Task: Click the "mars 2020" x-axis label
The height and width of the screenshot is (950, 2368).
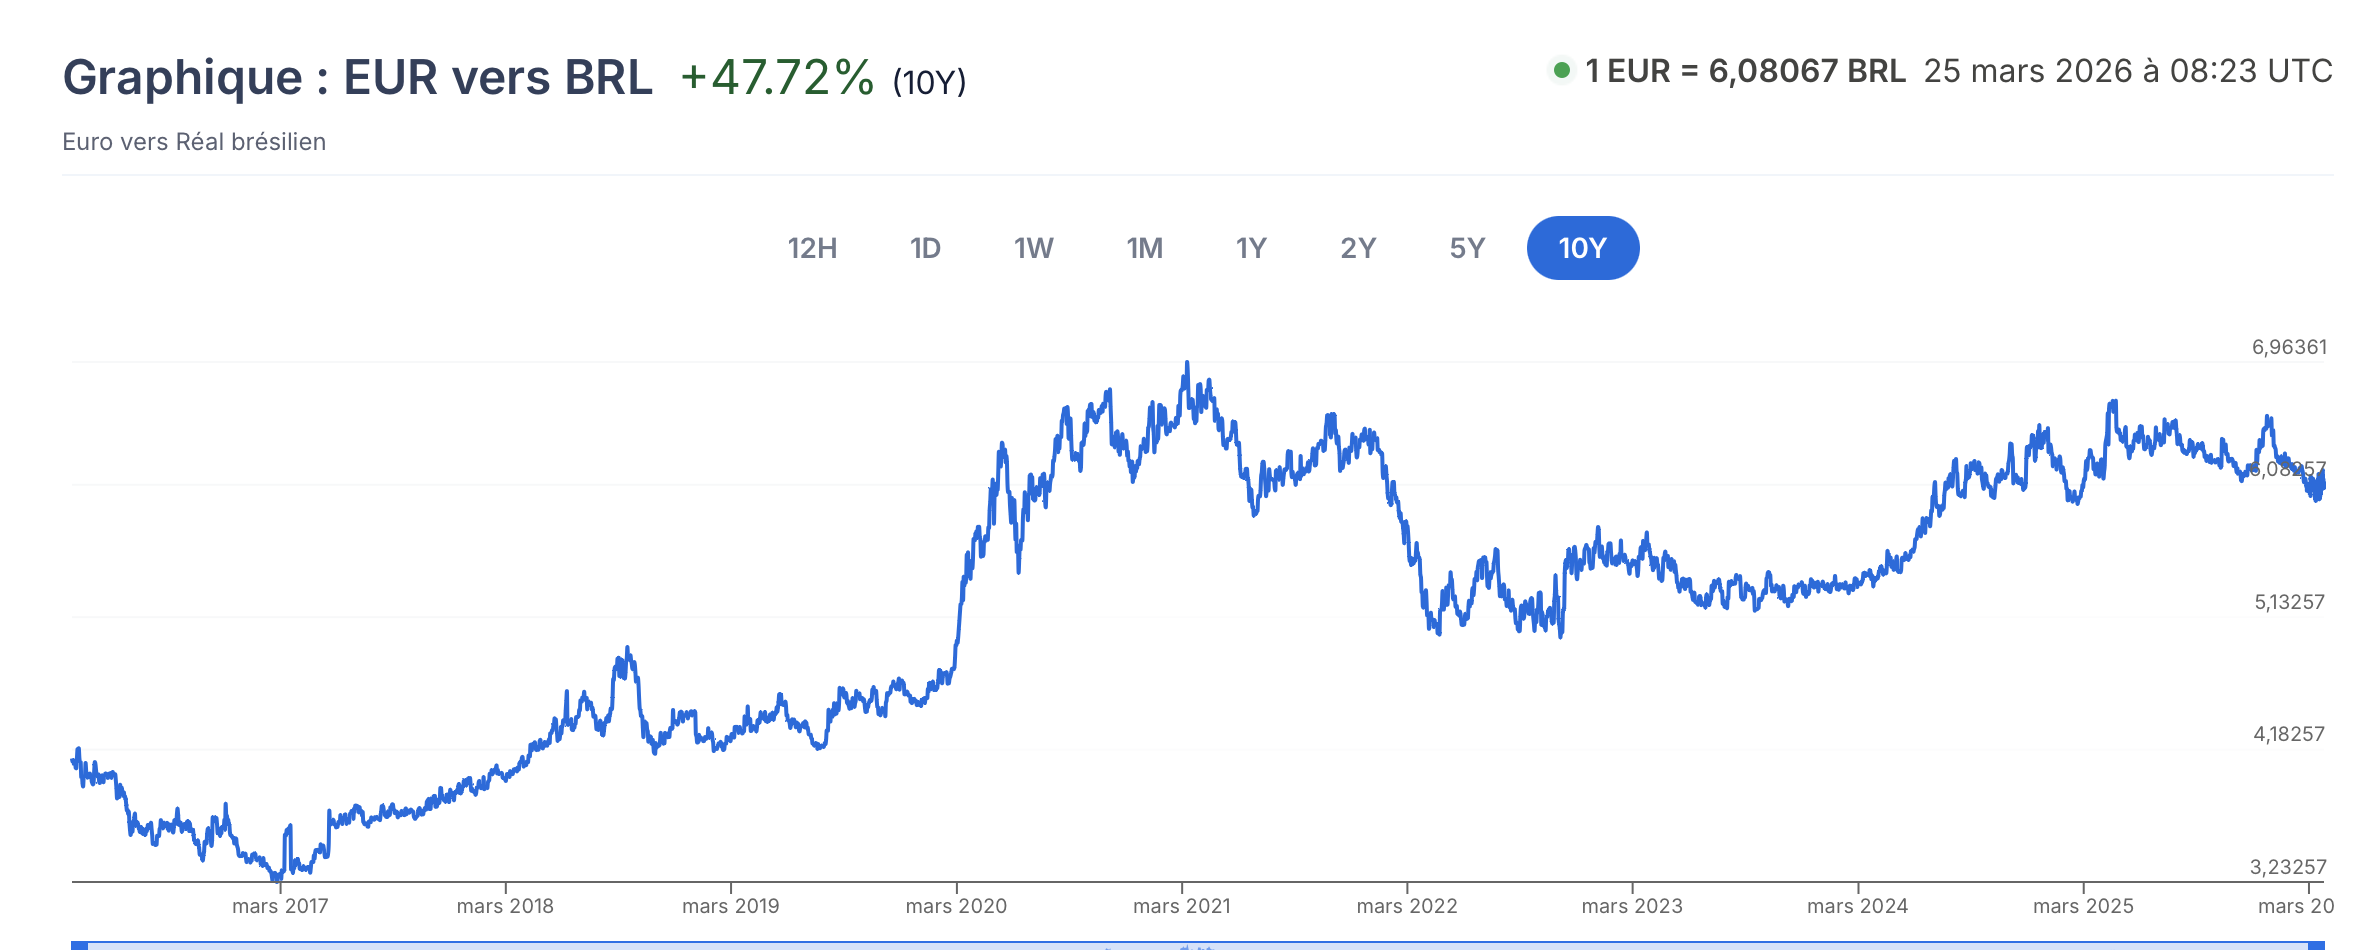Action: pos(956,906)
